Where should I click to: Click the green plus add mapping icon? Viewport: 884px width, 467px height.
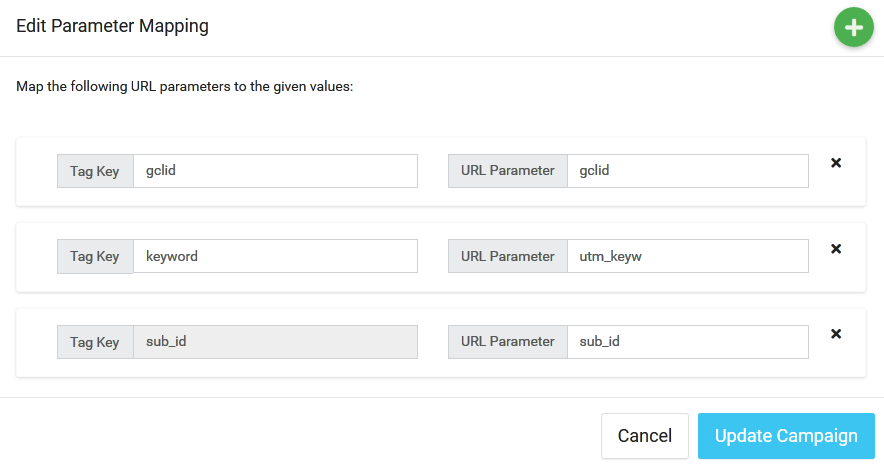point(853,28)
